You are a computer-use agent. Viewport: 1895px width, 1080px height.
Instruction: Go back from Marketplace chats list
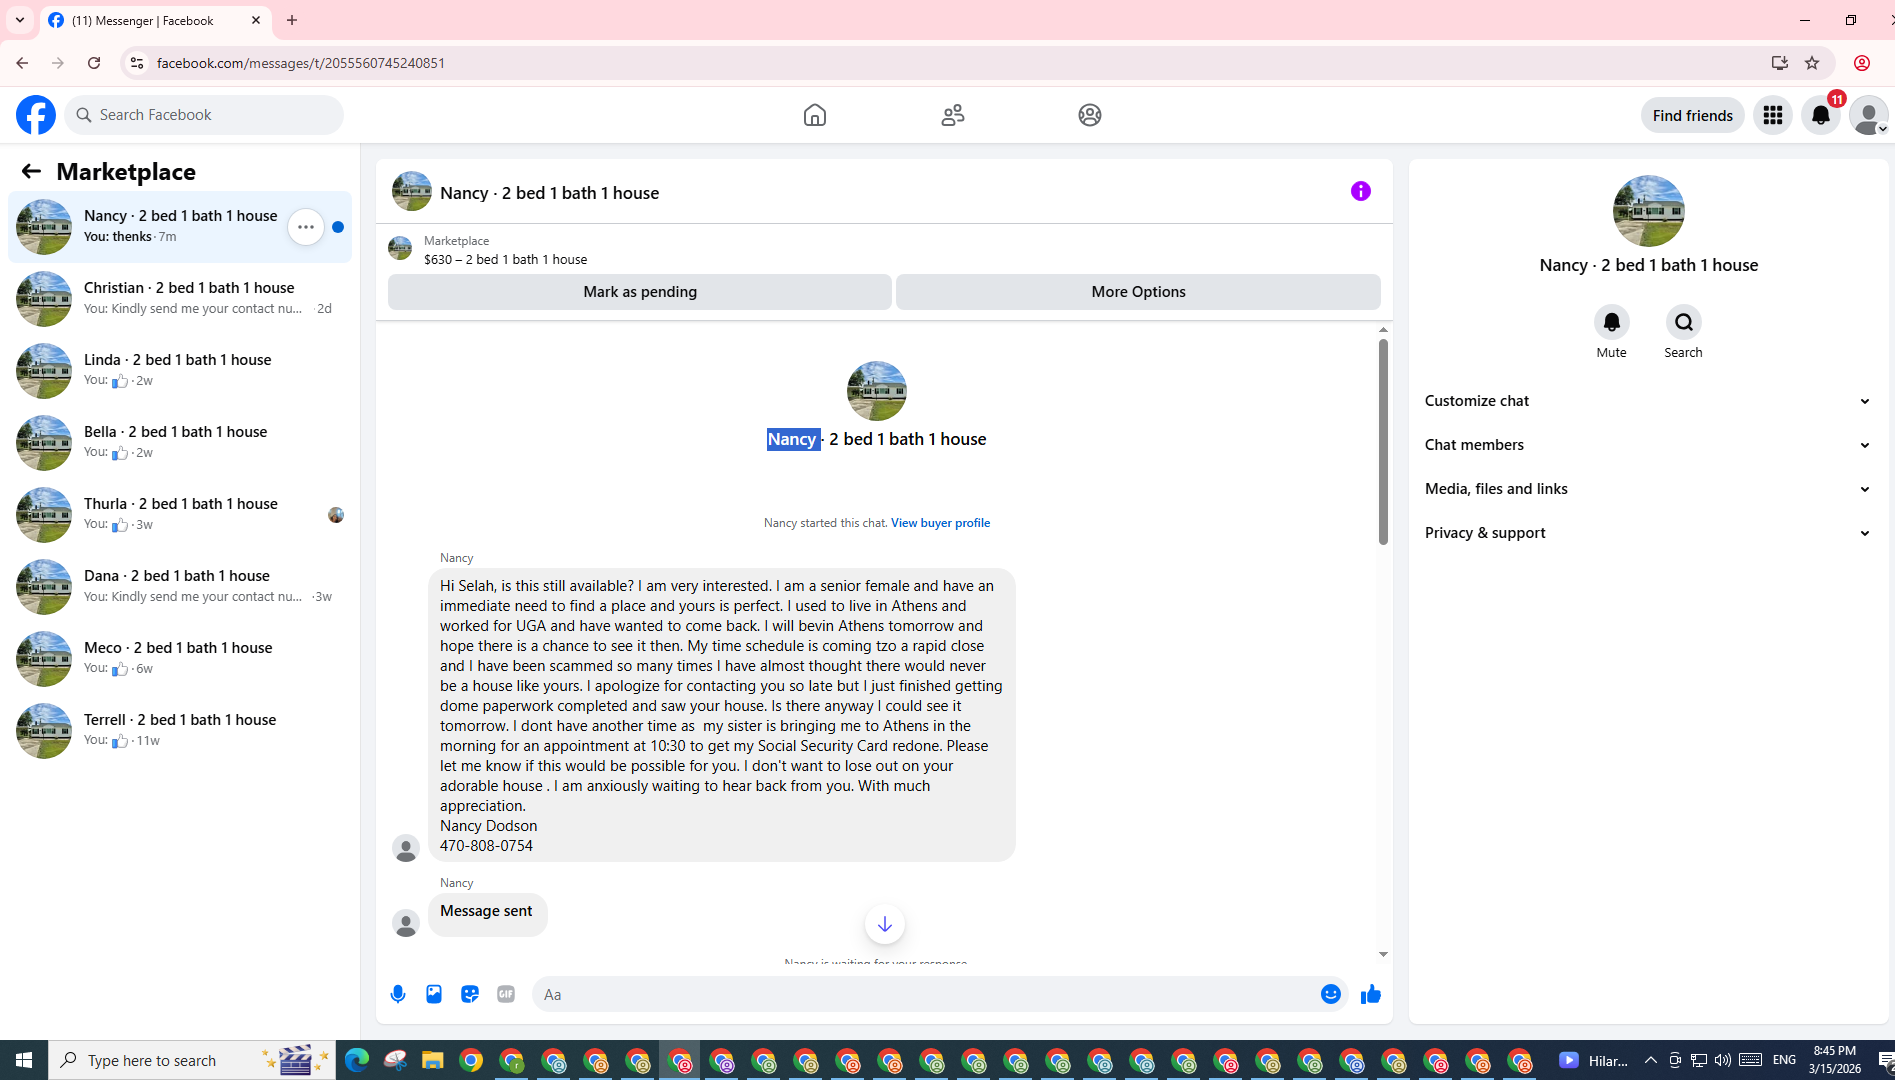click(31, 171)
